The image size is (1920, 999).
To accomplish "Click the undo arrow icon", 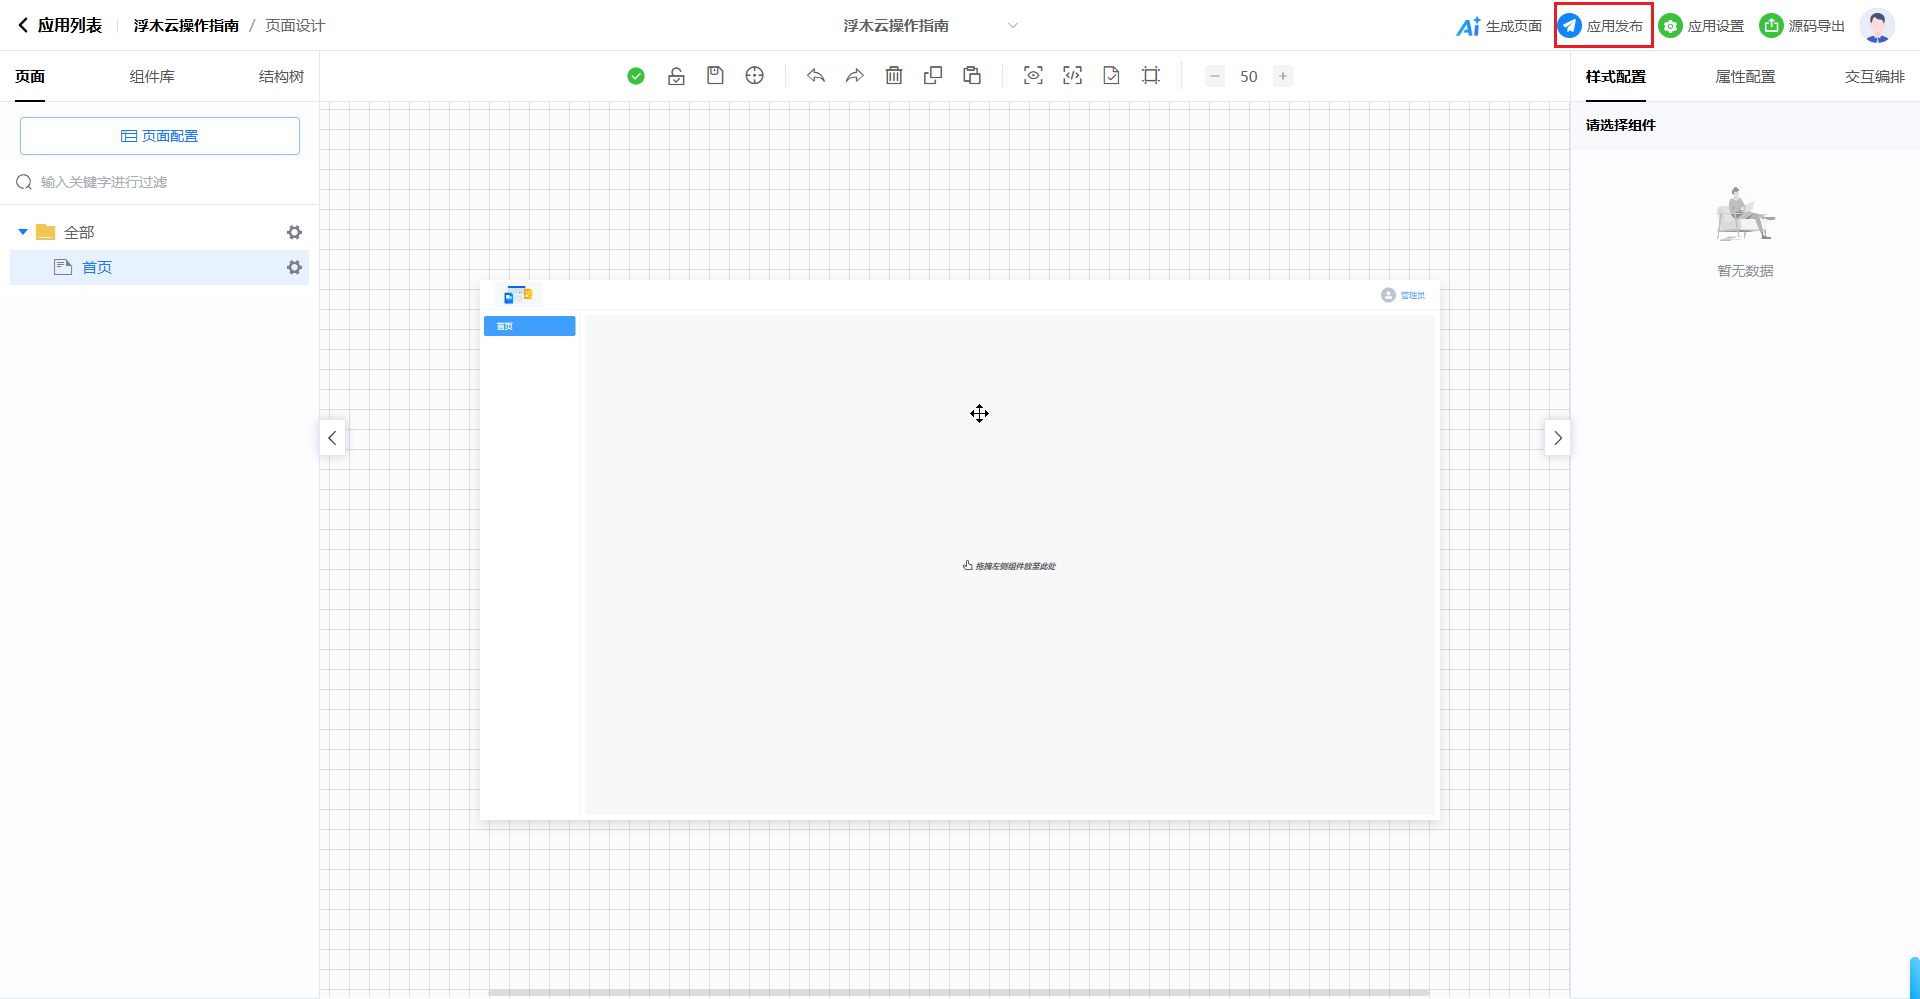I will pos(816,76).
